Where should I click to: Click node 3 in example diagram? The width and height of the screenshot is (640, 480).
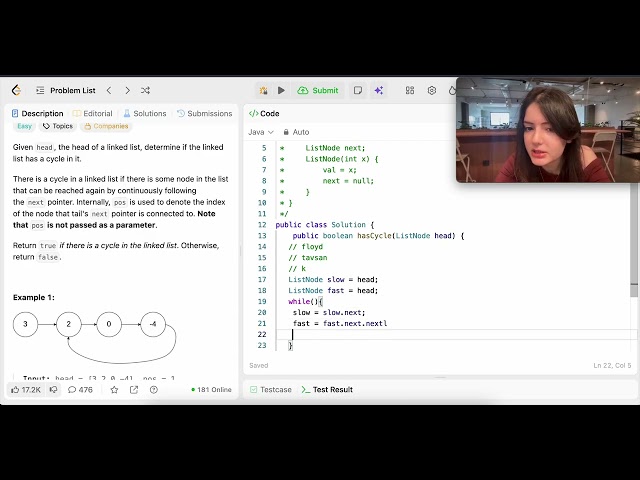point(25,324)
